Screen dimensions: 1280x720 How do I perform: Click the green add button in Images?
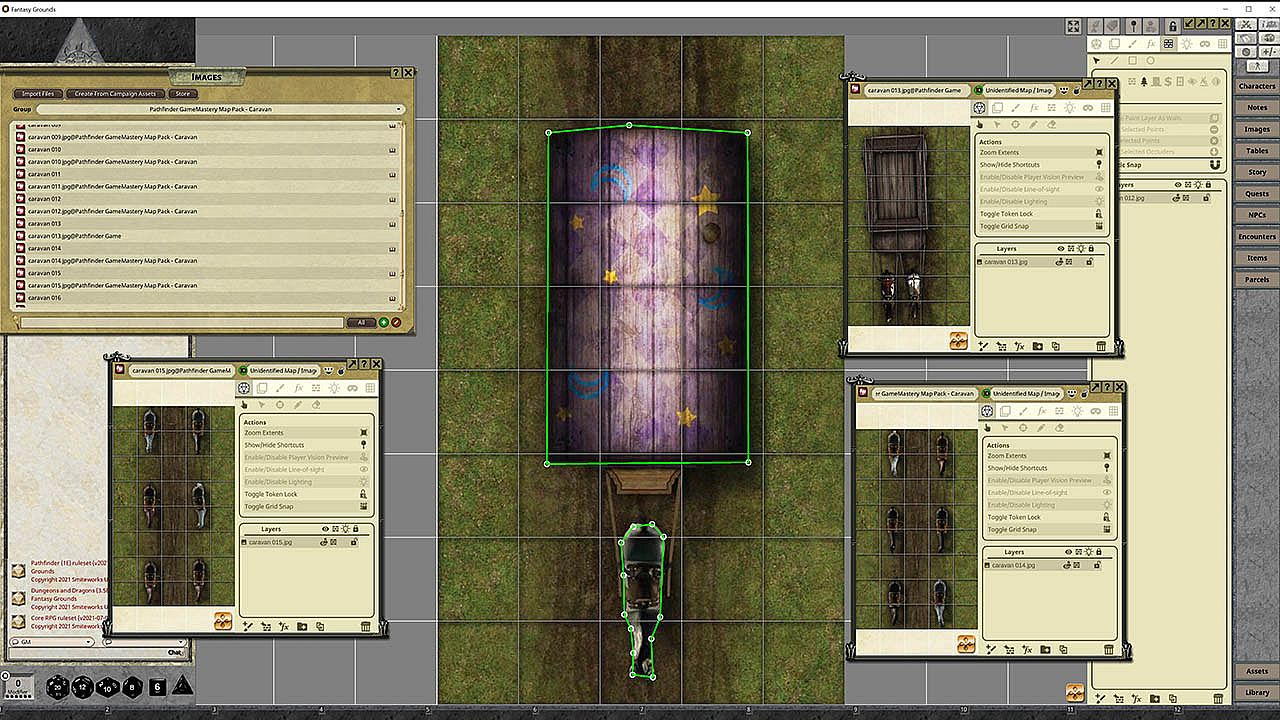(x=384, y=322)
